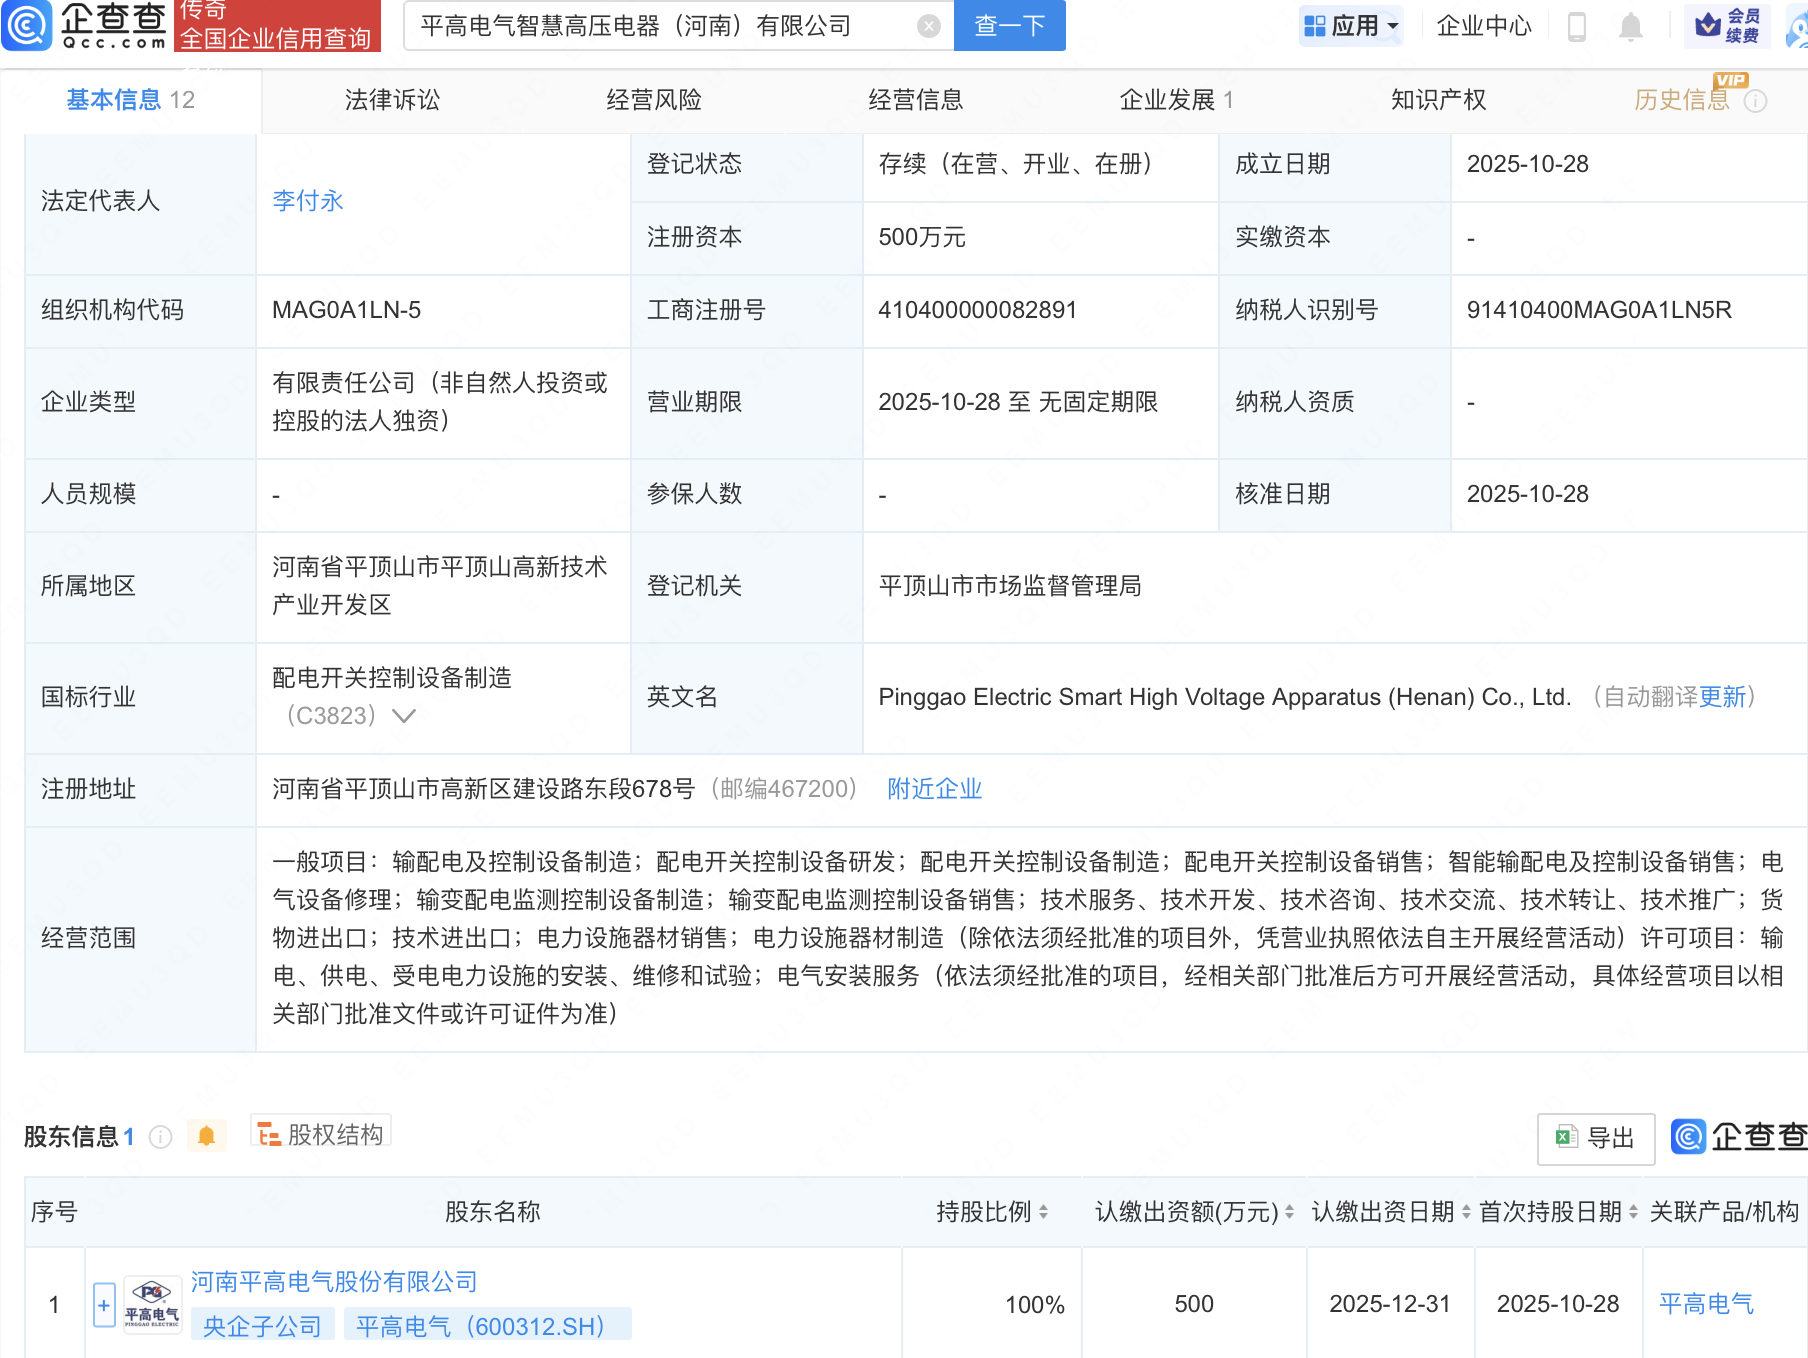Open the 应用 dropdown menu
Image resolution: width=1808 pixels, height=1358 pixels.
[1351, 26]
